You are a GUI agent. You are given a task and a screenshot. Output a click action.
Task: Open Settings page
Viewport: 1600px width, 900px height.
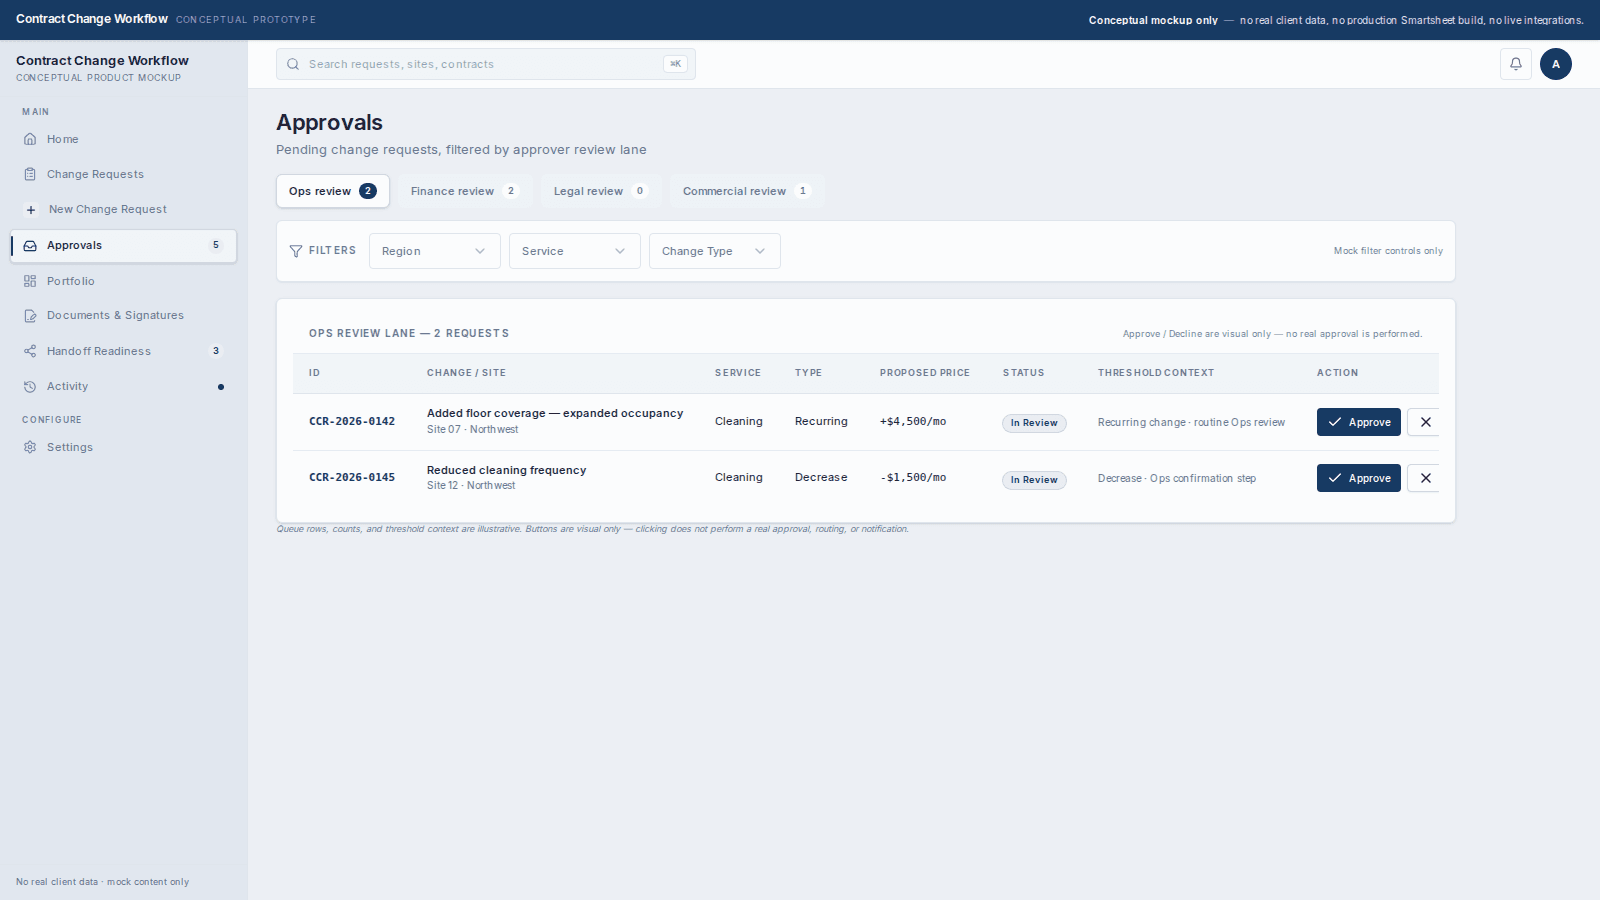click(x=124, y=447)
